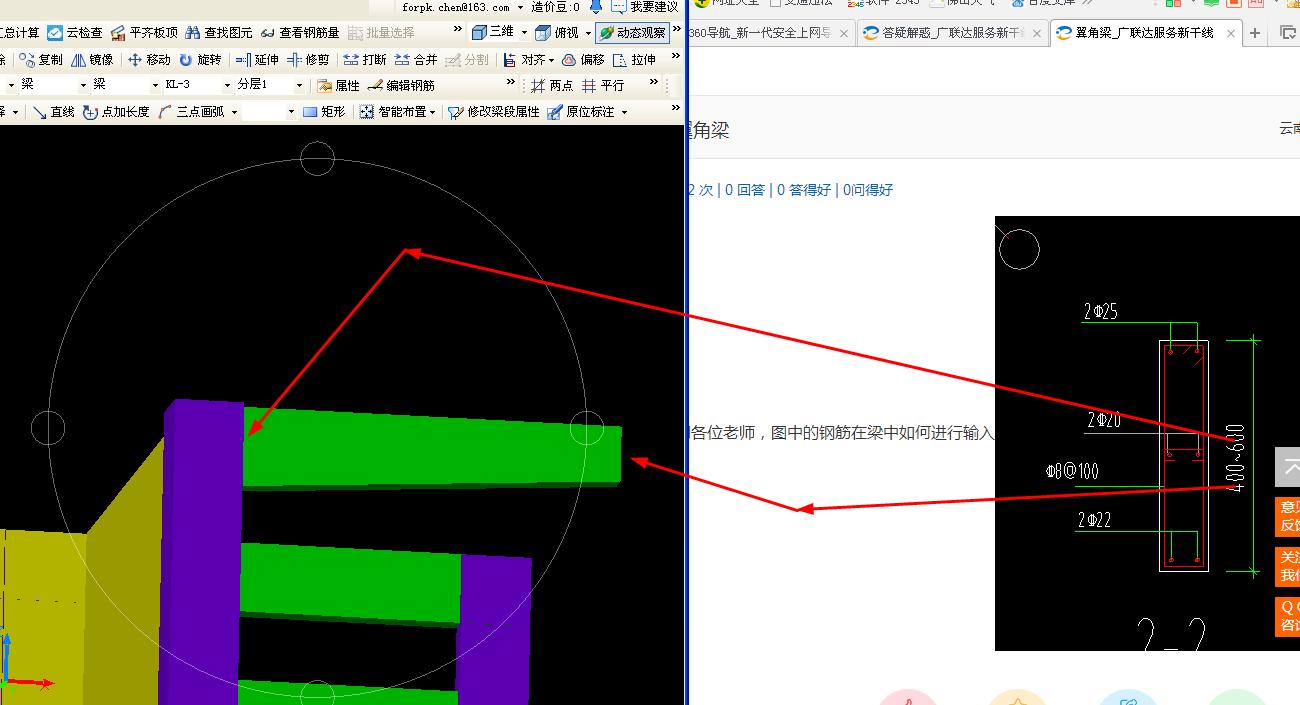This screenshot has width=1300, height=705.
Task: Open the empty combo box beside 三点画弧
Action: click(269, 112)
